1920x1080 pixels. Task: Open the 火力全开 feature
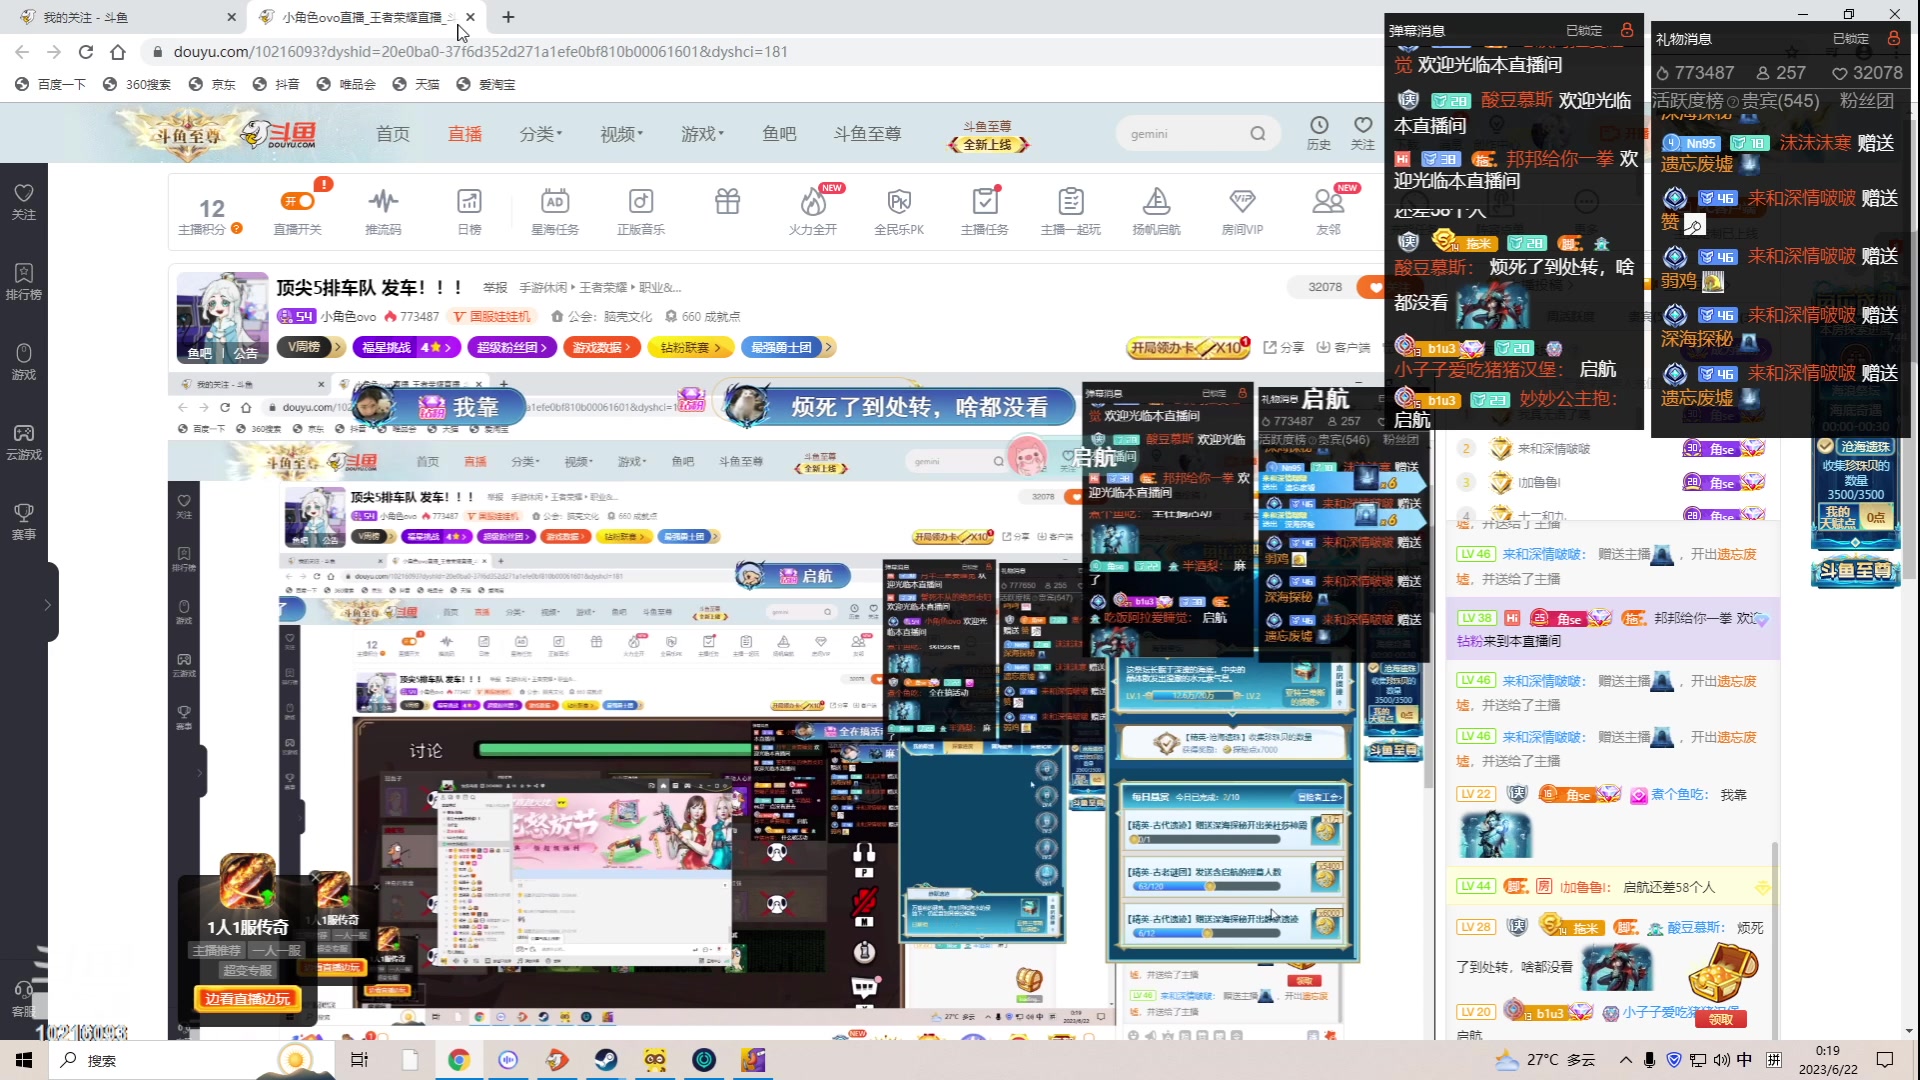813,210
